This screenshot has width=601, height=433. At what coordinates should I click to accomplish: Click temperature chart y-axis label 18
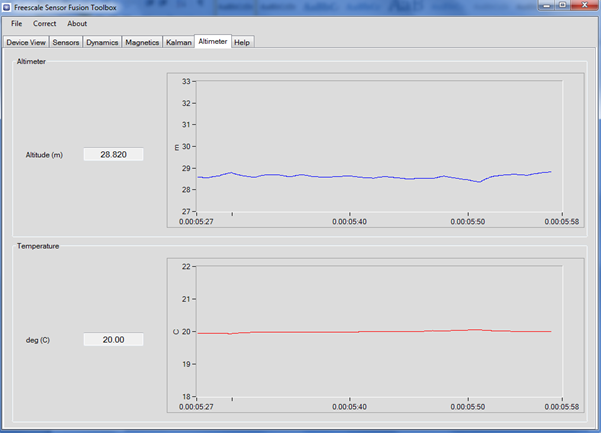186,397
